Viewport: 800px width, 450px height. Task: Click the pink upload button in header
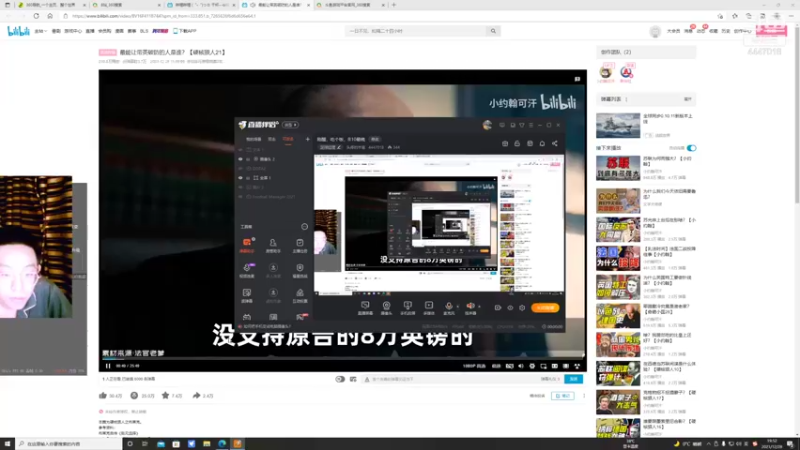pyautogui.click(x=771, y=31)
